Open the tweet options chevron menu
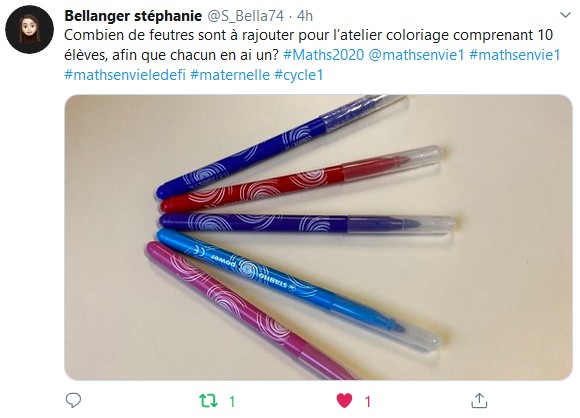The image size is (580, 418). [x=565, y=15]
